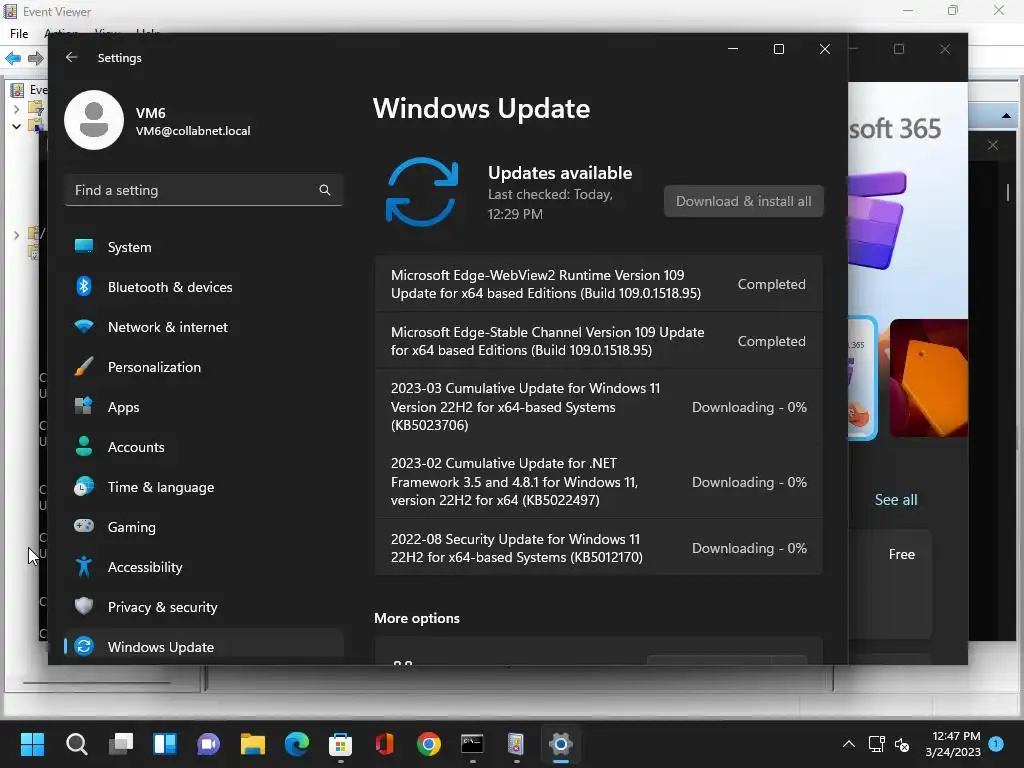Select Windows Update in the sidebar
Screen dimensions: 1024x768
[x=204, y=647]
